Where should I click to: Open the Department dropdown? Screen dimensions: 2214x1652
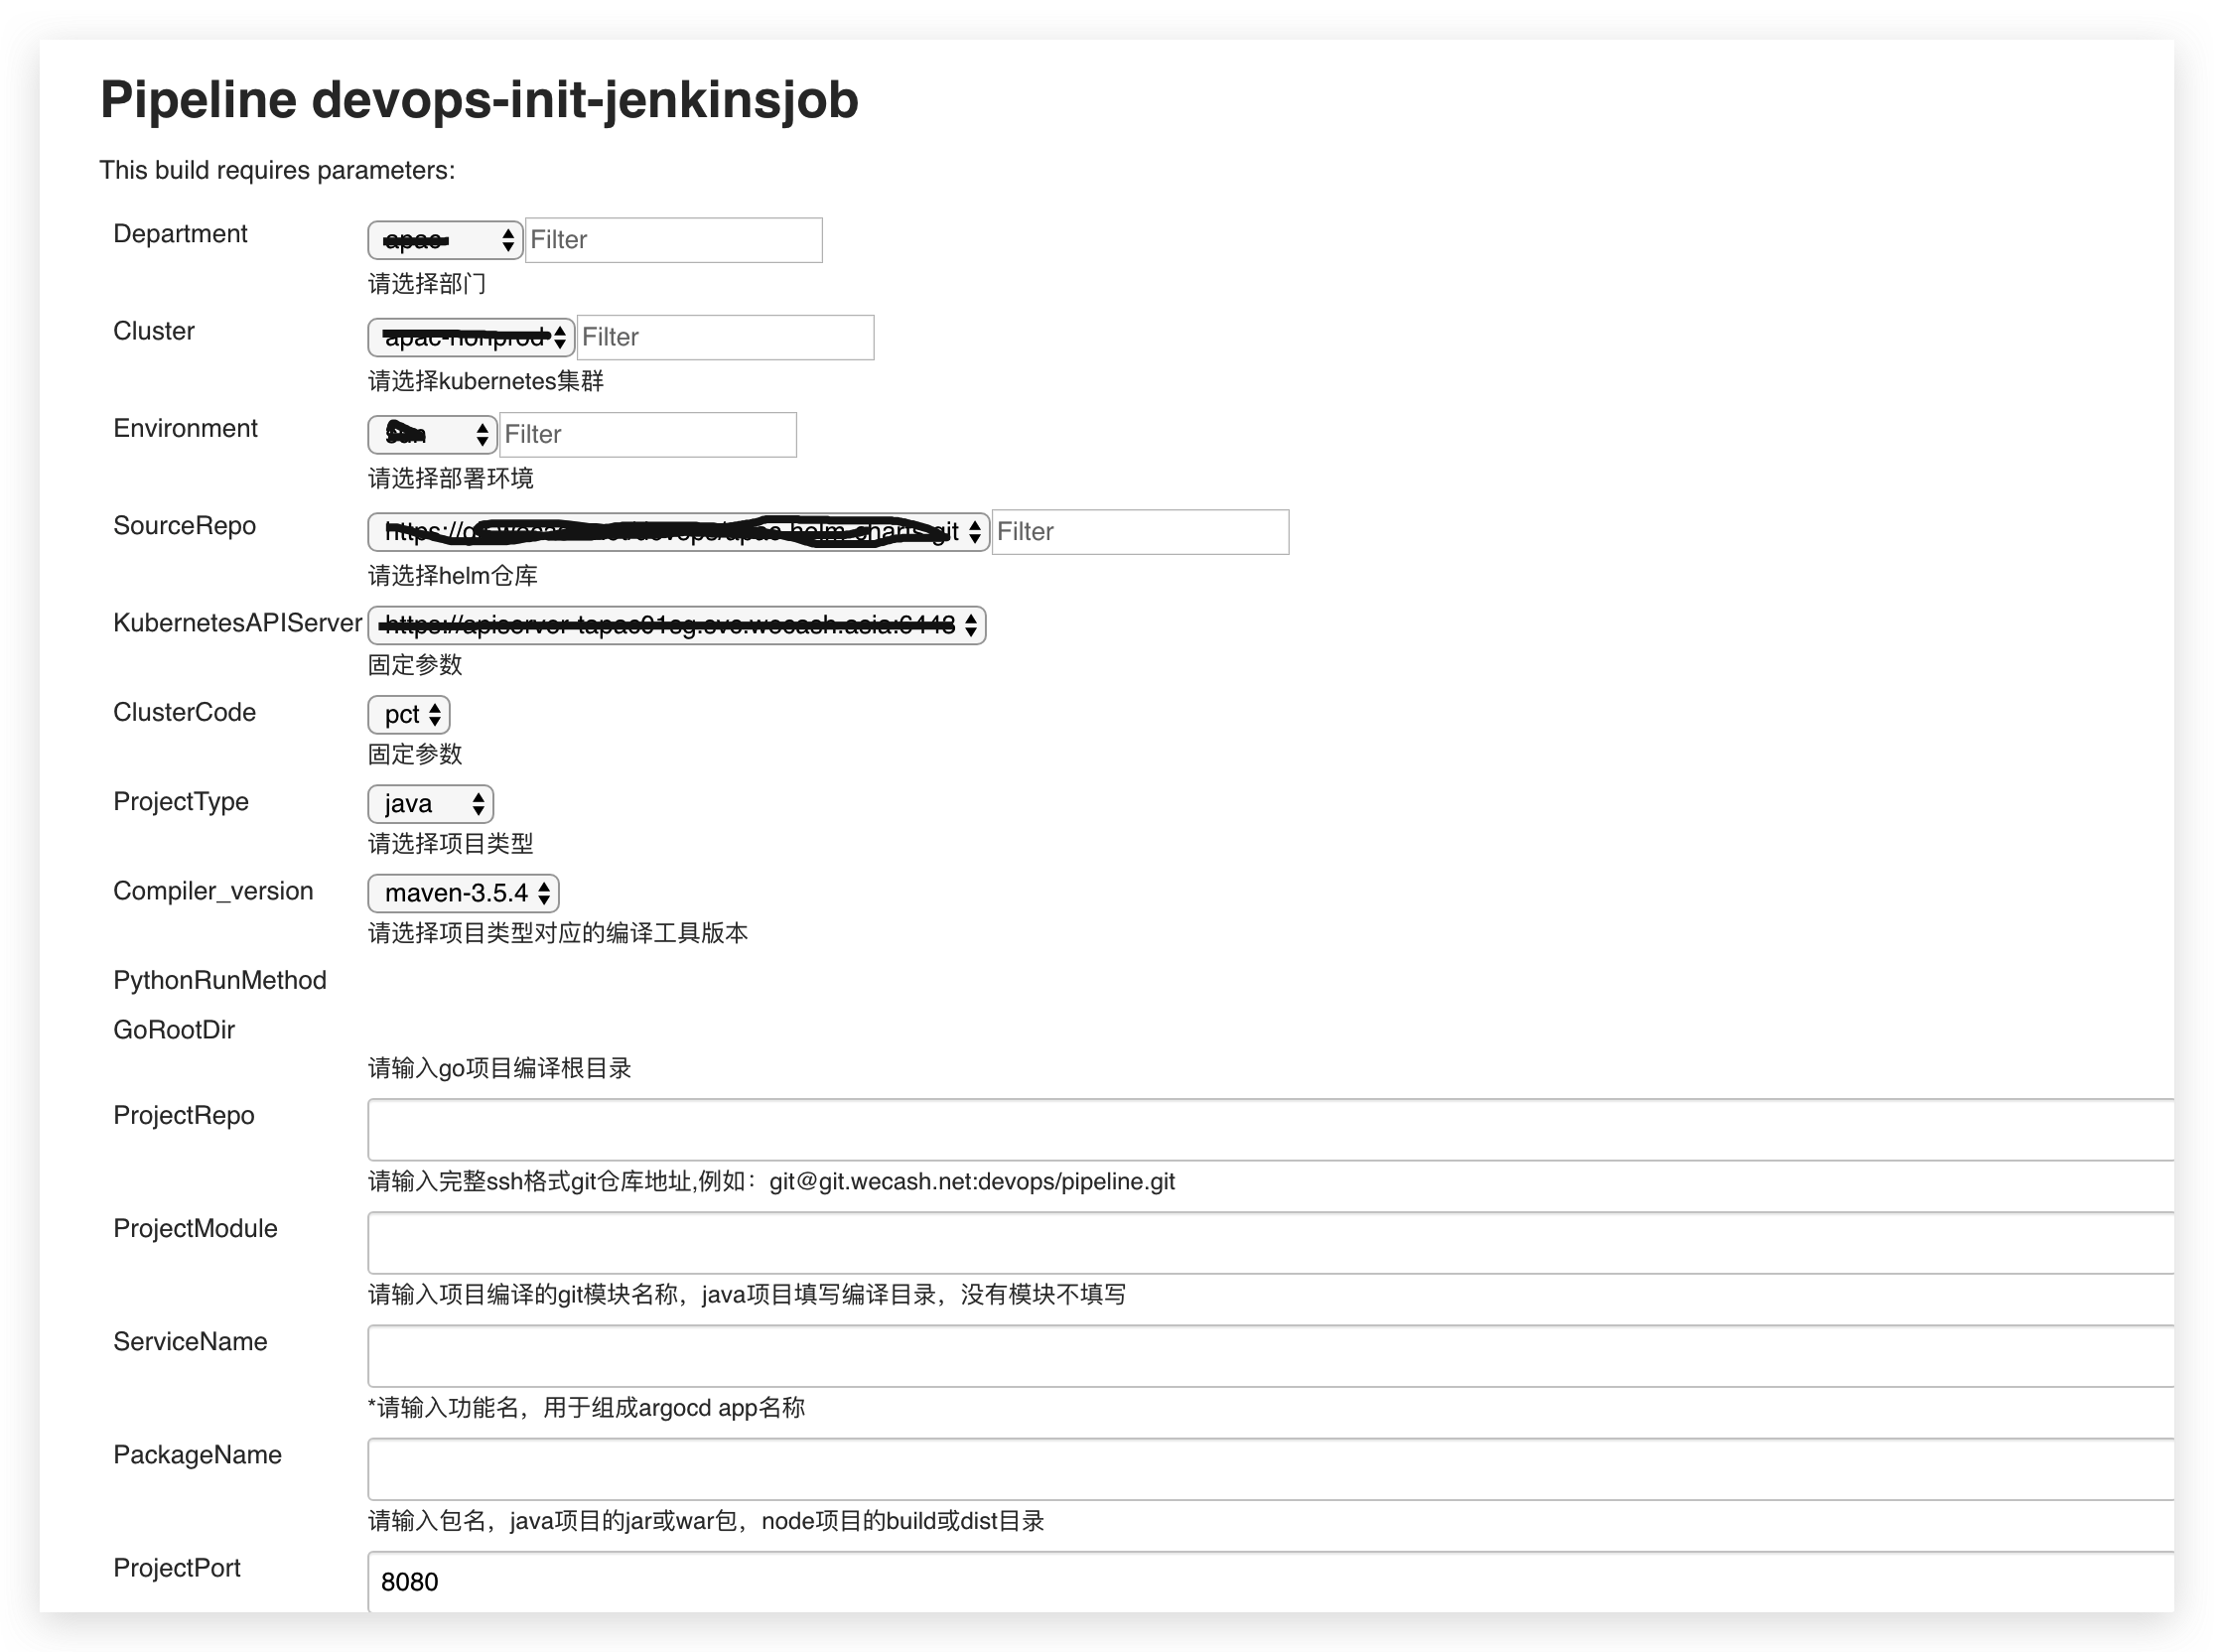[444, 240]
